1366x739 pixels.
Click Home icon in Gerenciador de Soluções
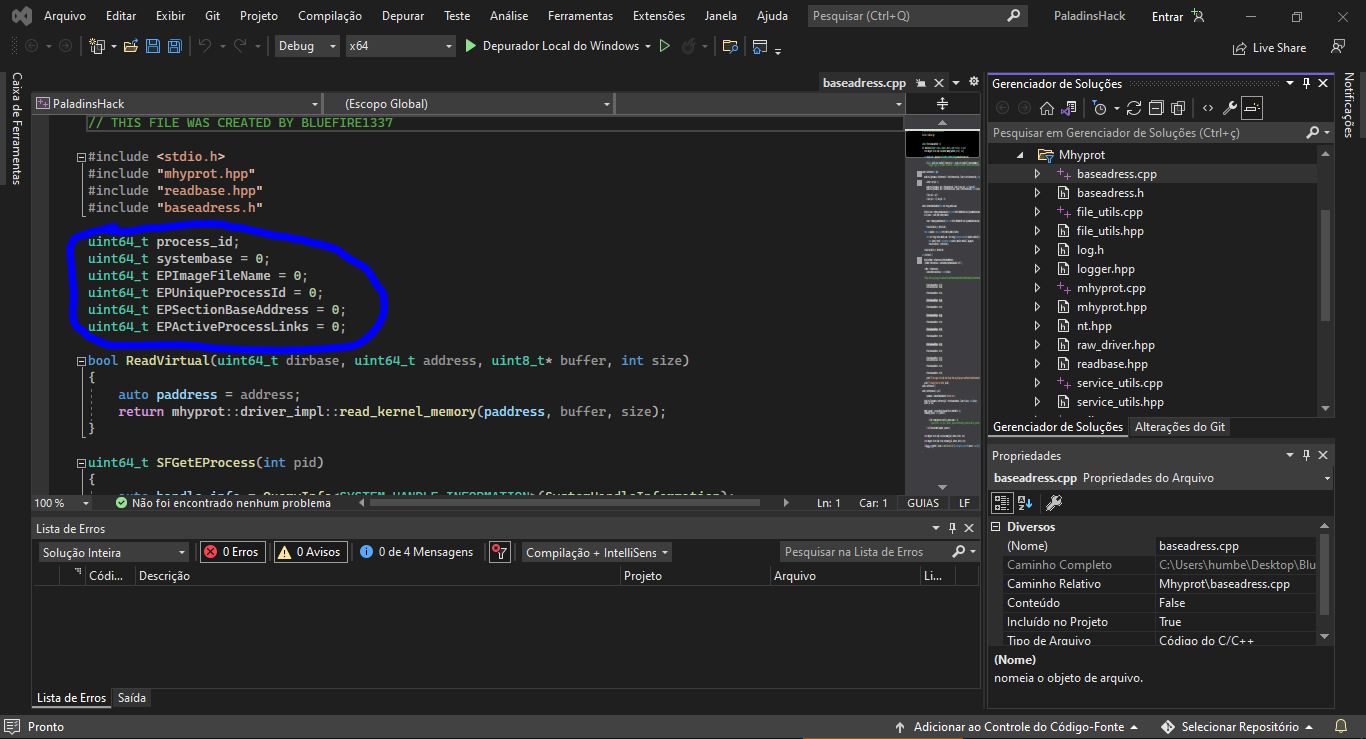[1046, 108]
